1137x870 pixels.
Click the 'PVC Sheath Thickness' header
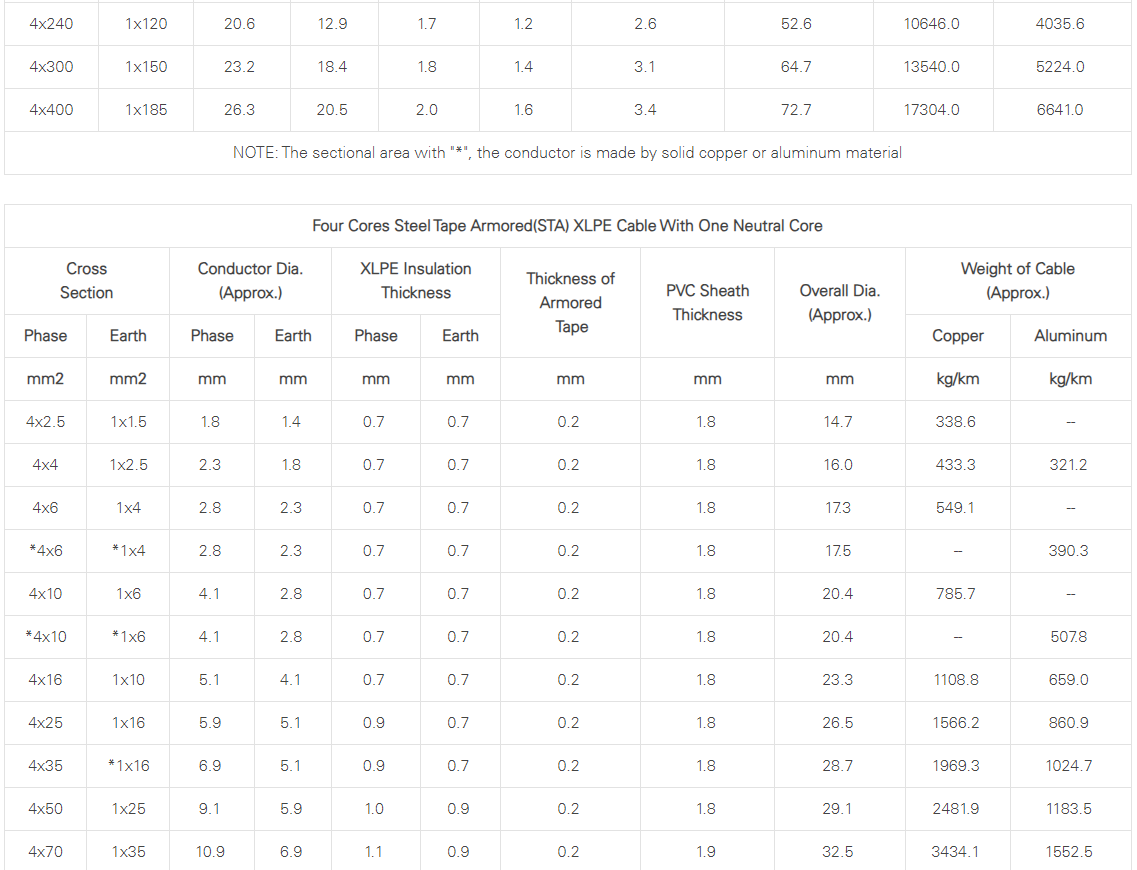coord(707,302)
